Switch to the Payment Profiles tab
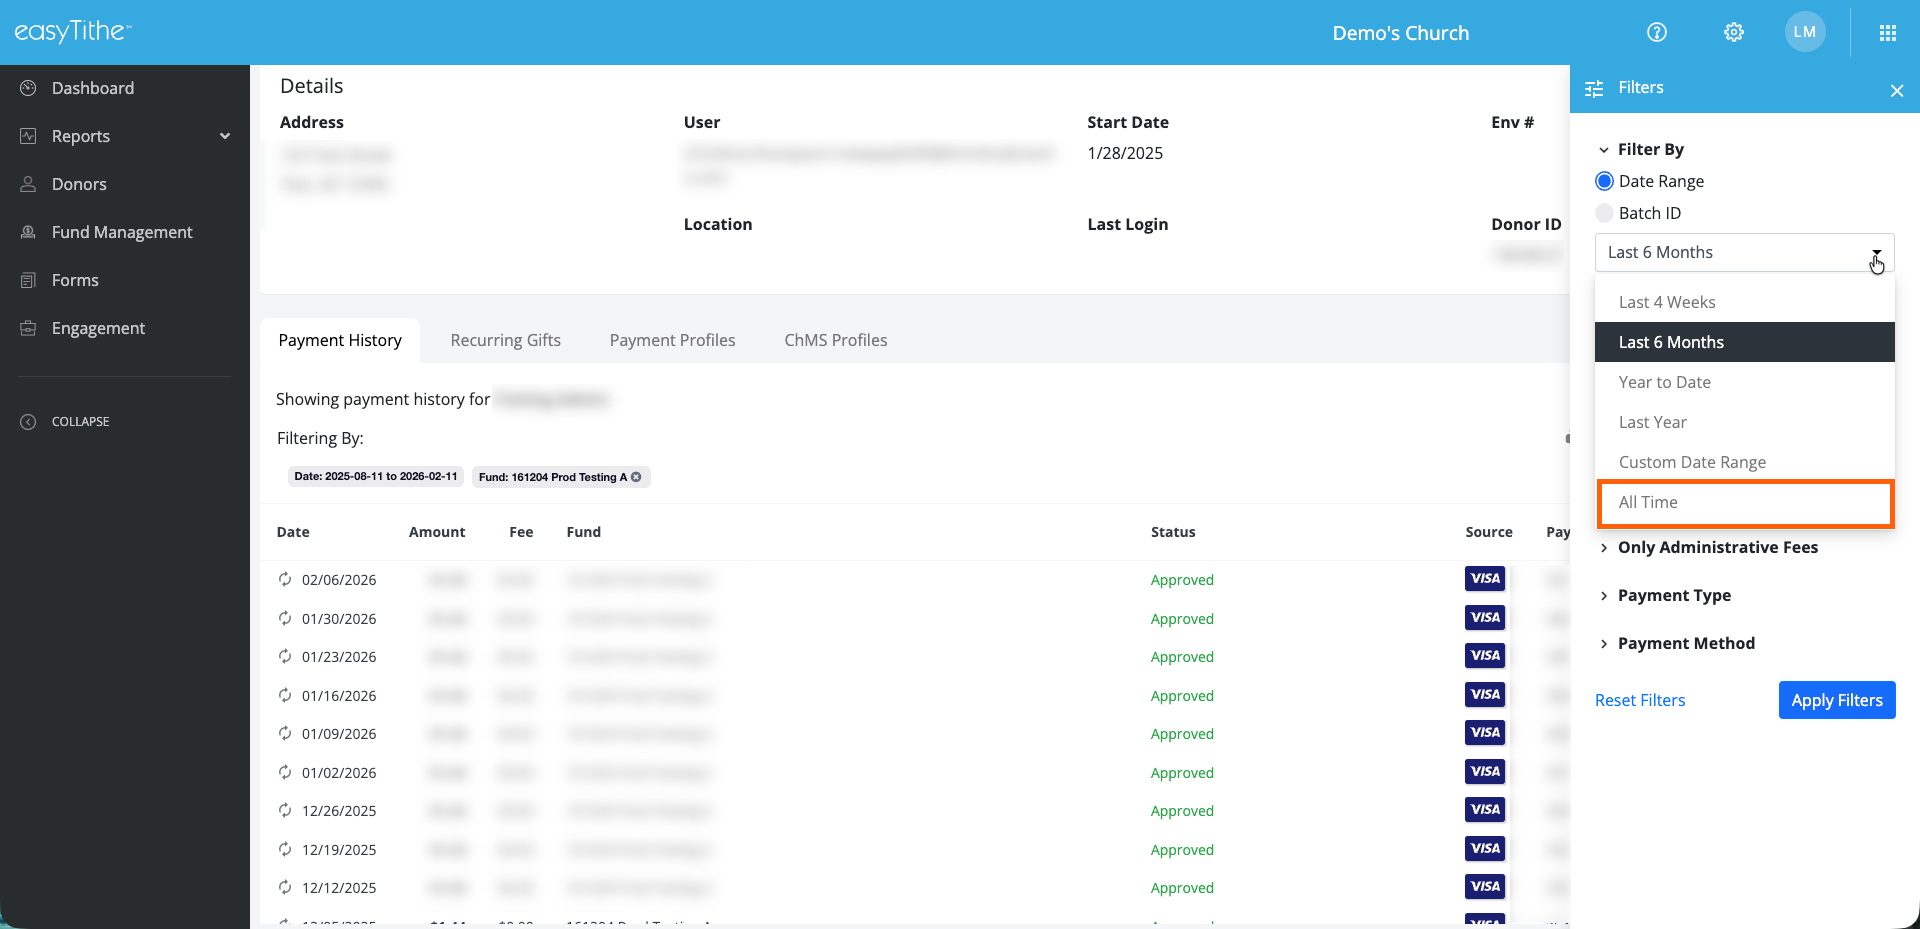This screenshot has width=1920, height=929. [x=672, y=340]
